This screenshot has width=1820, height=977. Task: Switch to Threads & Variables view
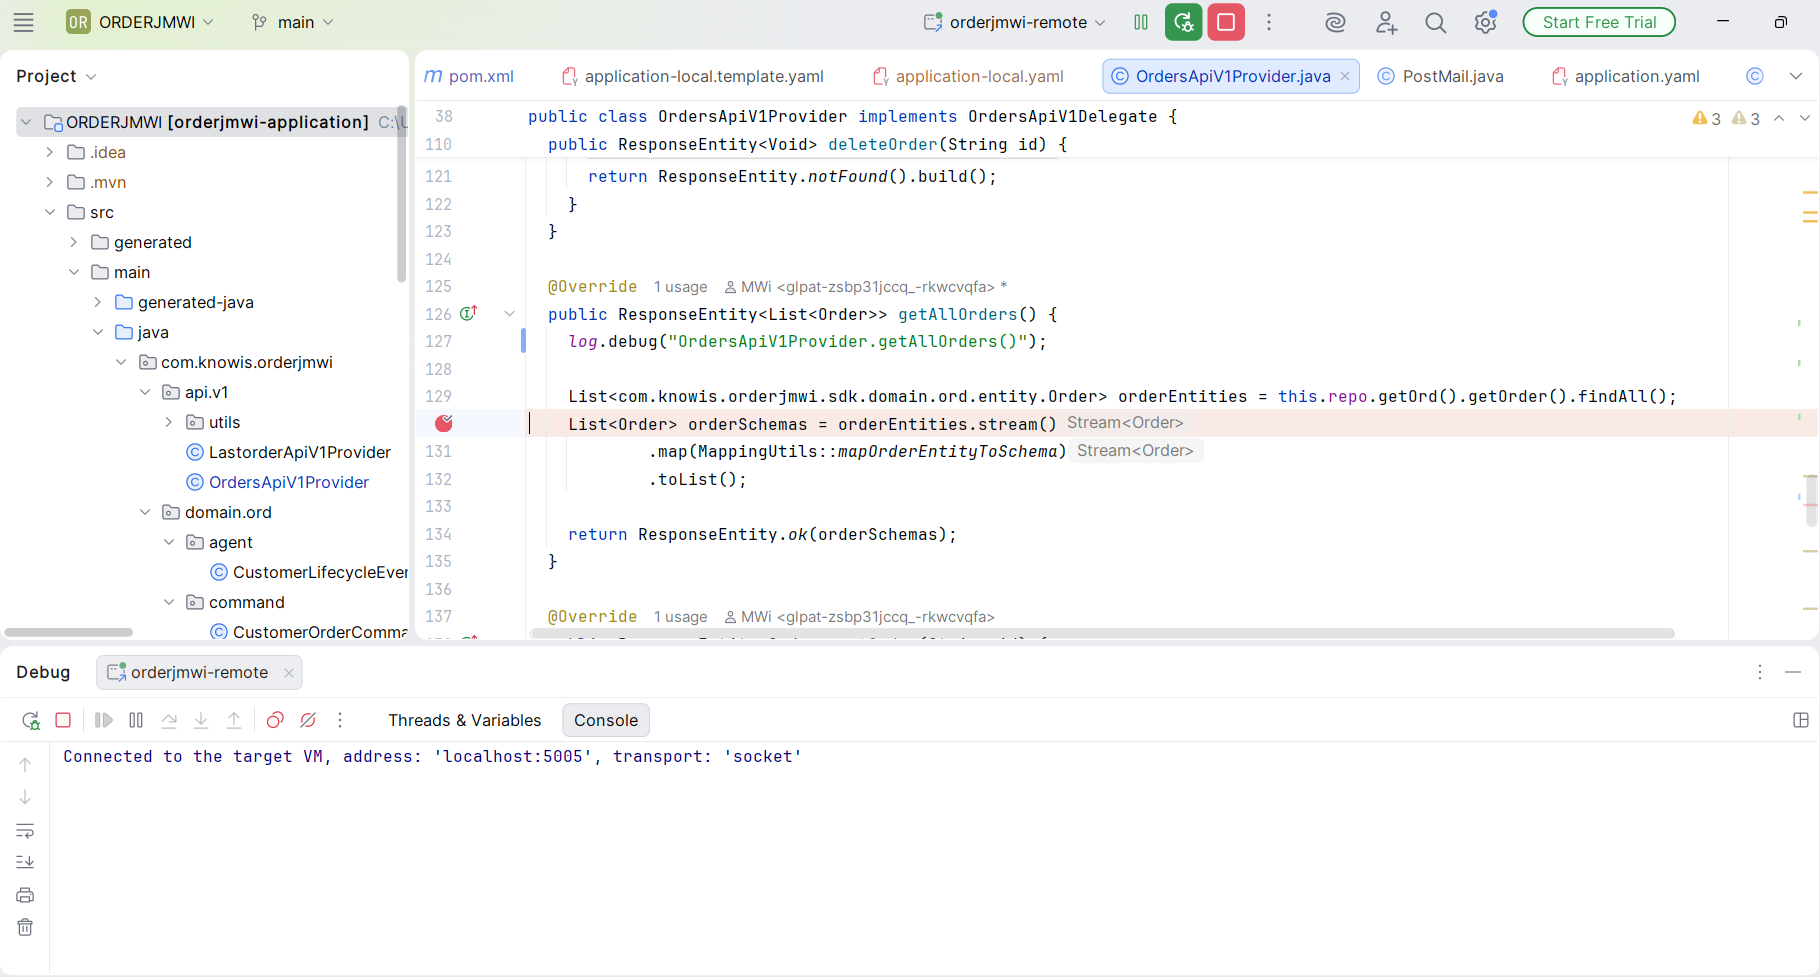pos(464,720)
